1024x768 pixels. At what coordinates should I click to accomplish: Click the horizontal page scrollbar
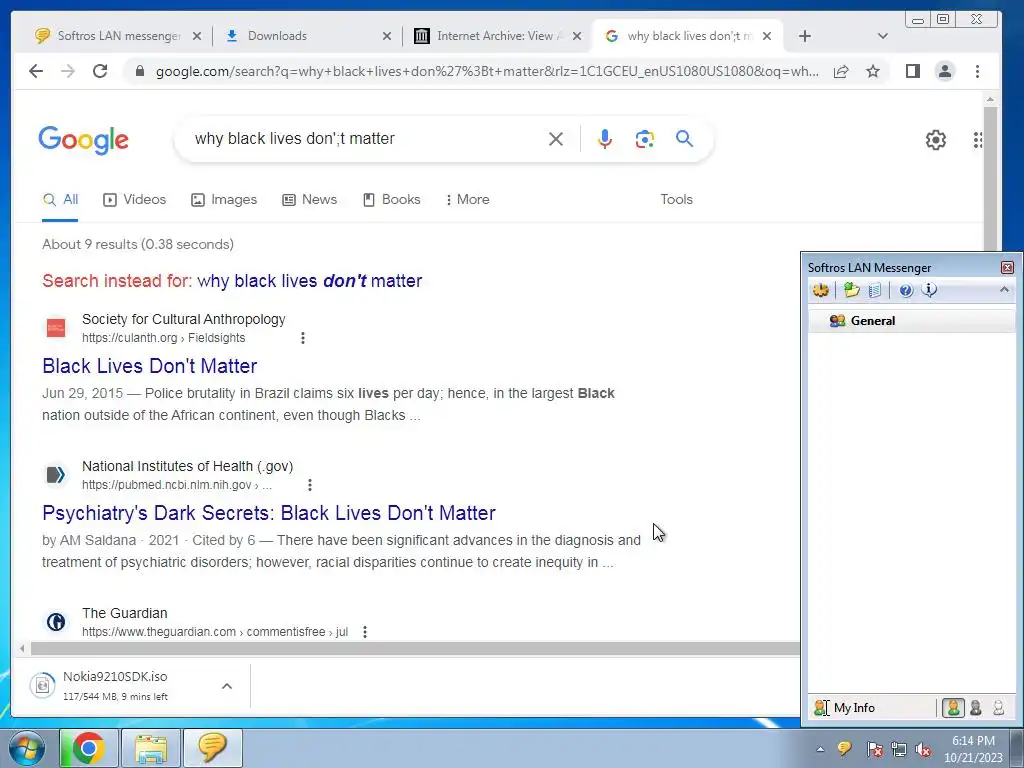click(415, 648)
